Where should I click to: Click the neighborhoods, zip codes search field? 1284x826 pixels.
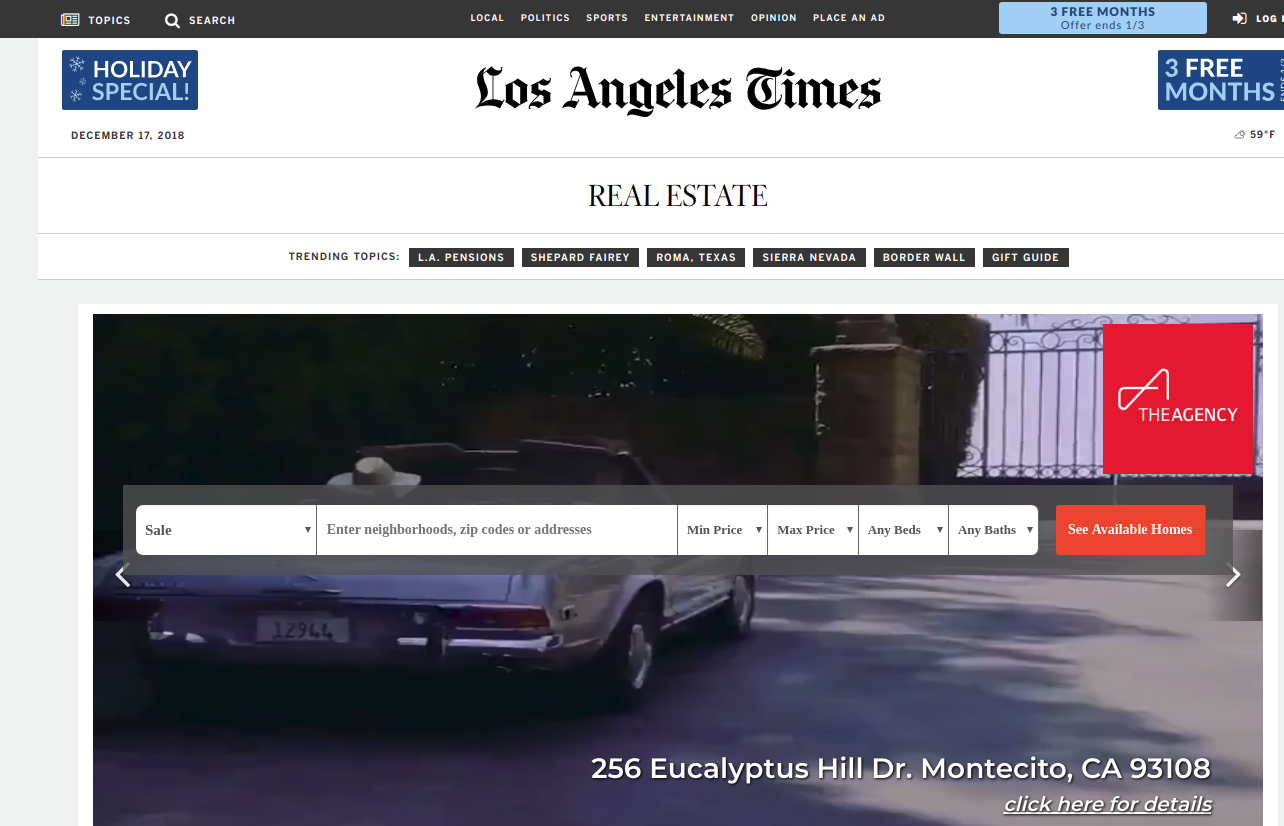click(x=497, y=530)
